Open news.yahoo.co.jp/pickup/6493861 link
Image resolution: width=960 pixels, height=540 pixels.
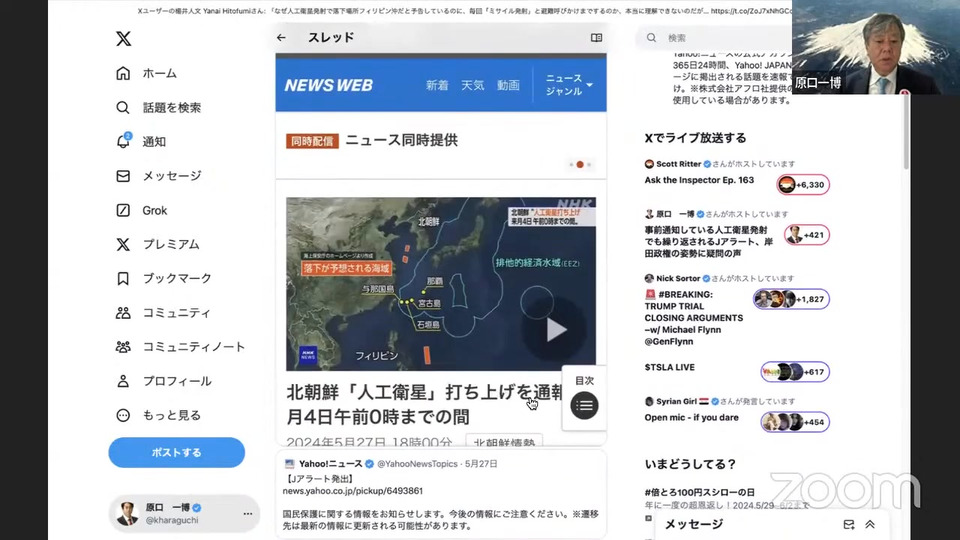[353, 491]
